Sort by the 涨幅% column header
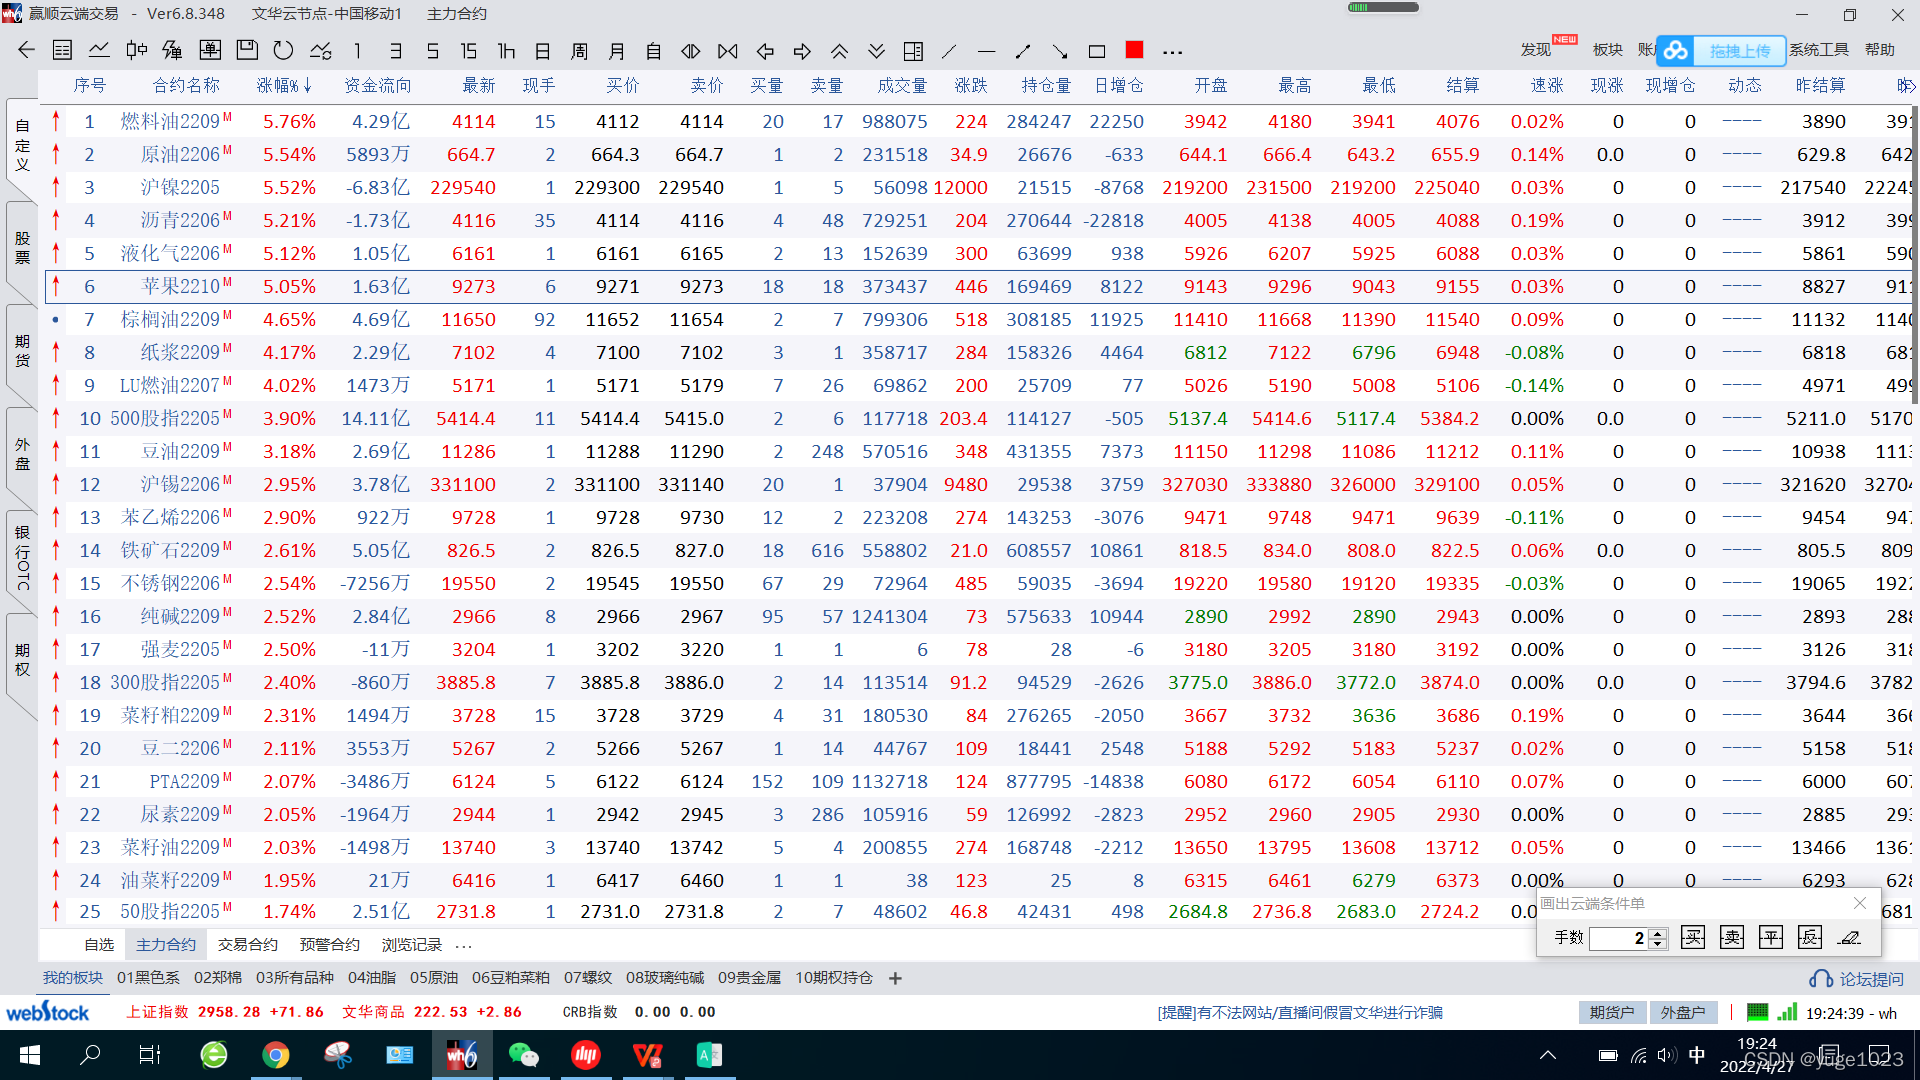1920x1080 pixels. pyautogui.click(x=284, y=86)
